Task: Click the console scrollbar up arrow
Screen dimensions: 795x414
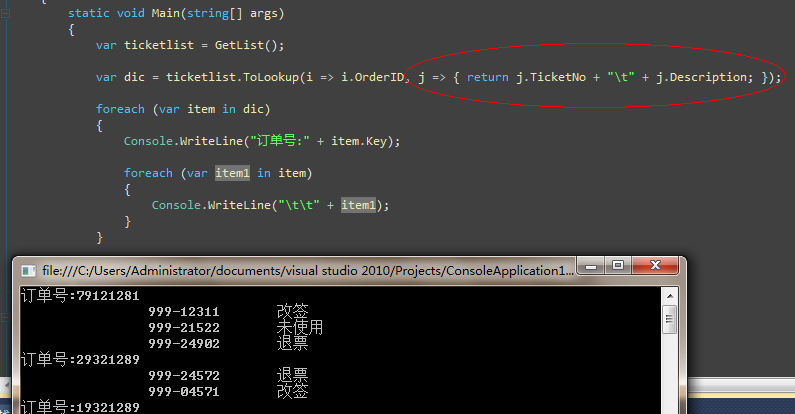Action: (670, 296)
